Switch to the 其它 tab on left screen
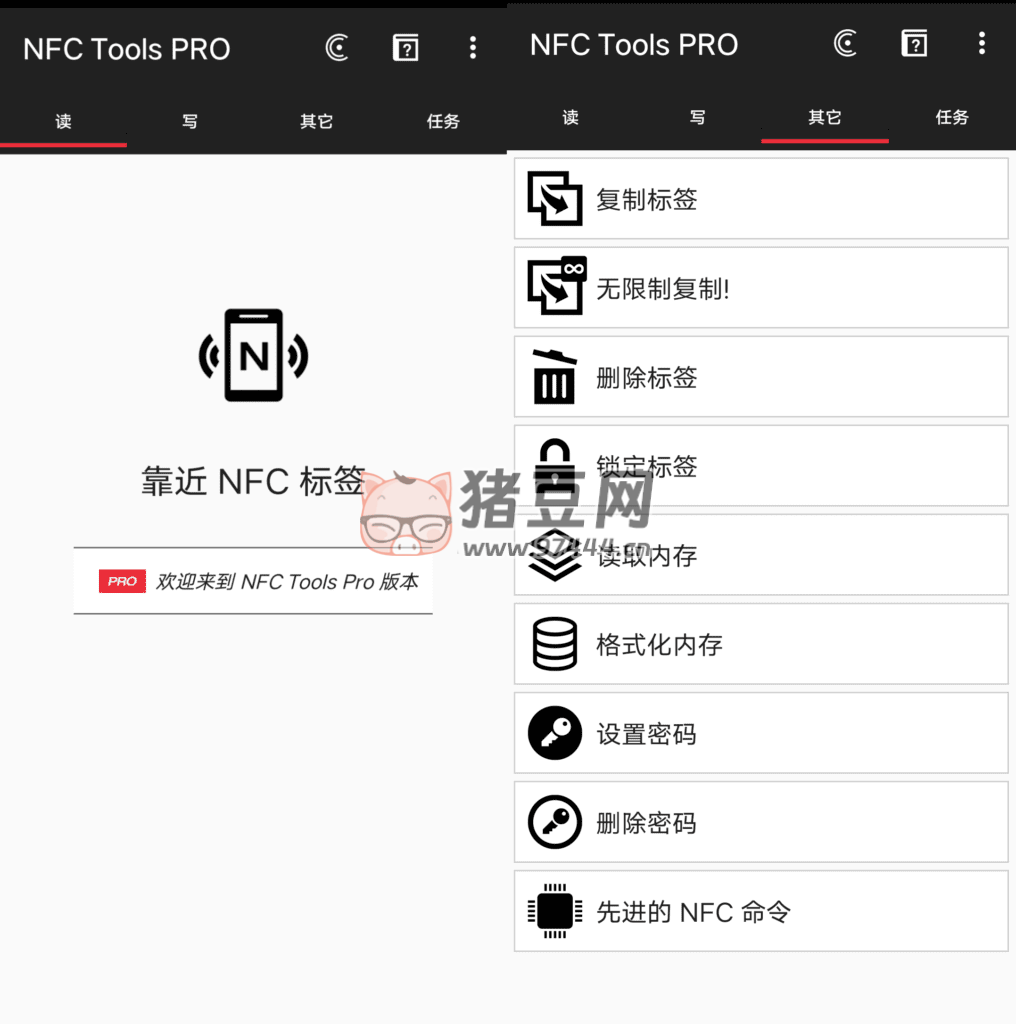The height and width of the screenshot is (1024, 1016). (317, 121)
